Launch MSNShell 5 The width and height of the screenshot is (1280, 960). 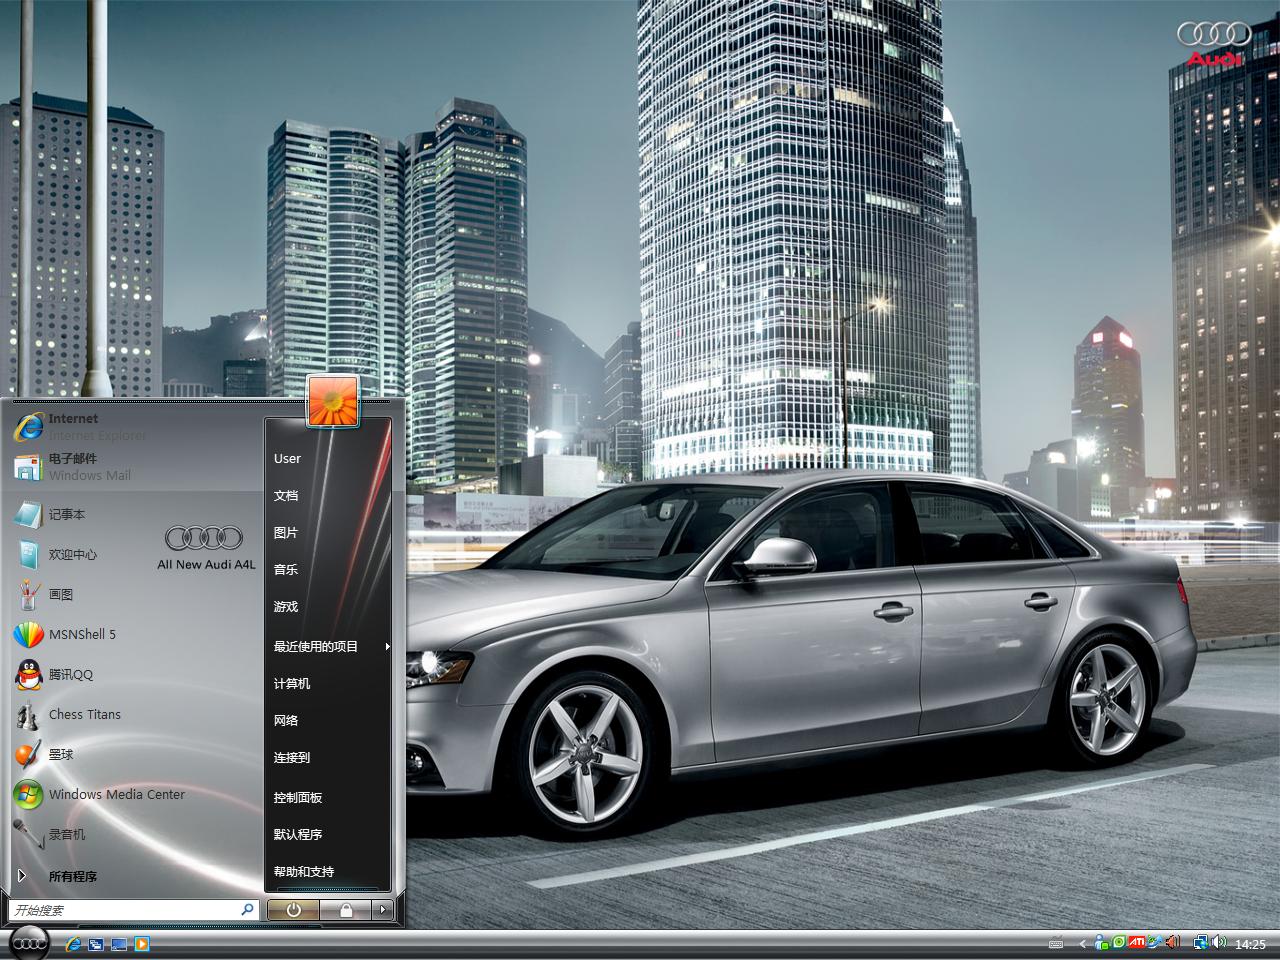133,634
